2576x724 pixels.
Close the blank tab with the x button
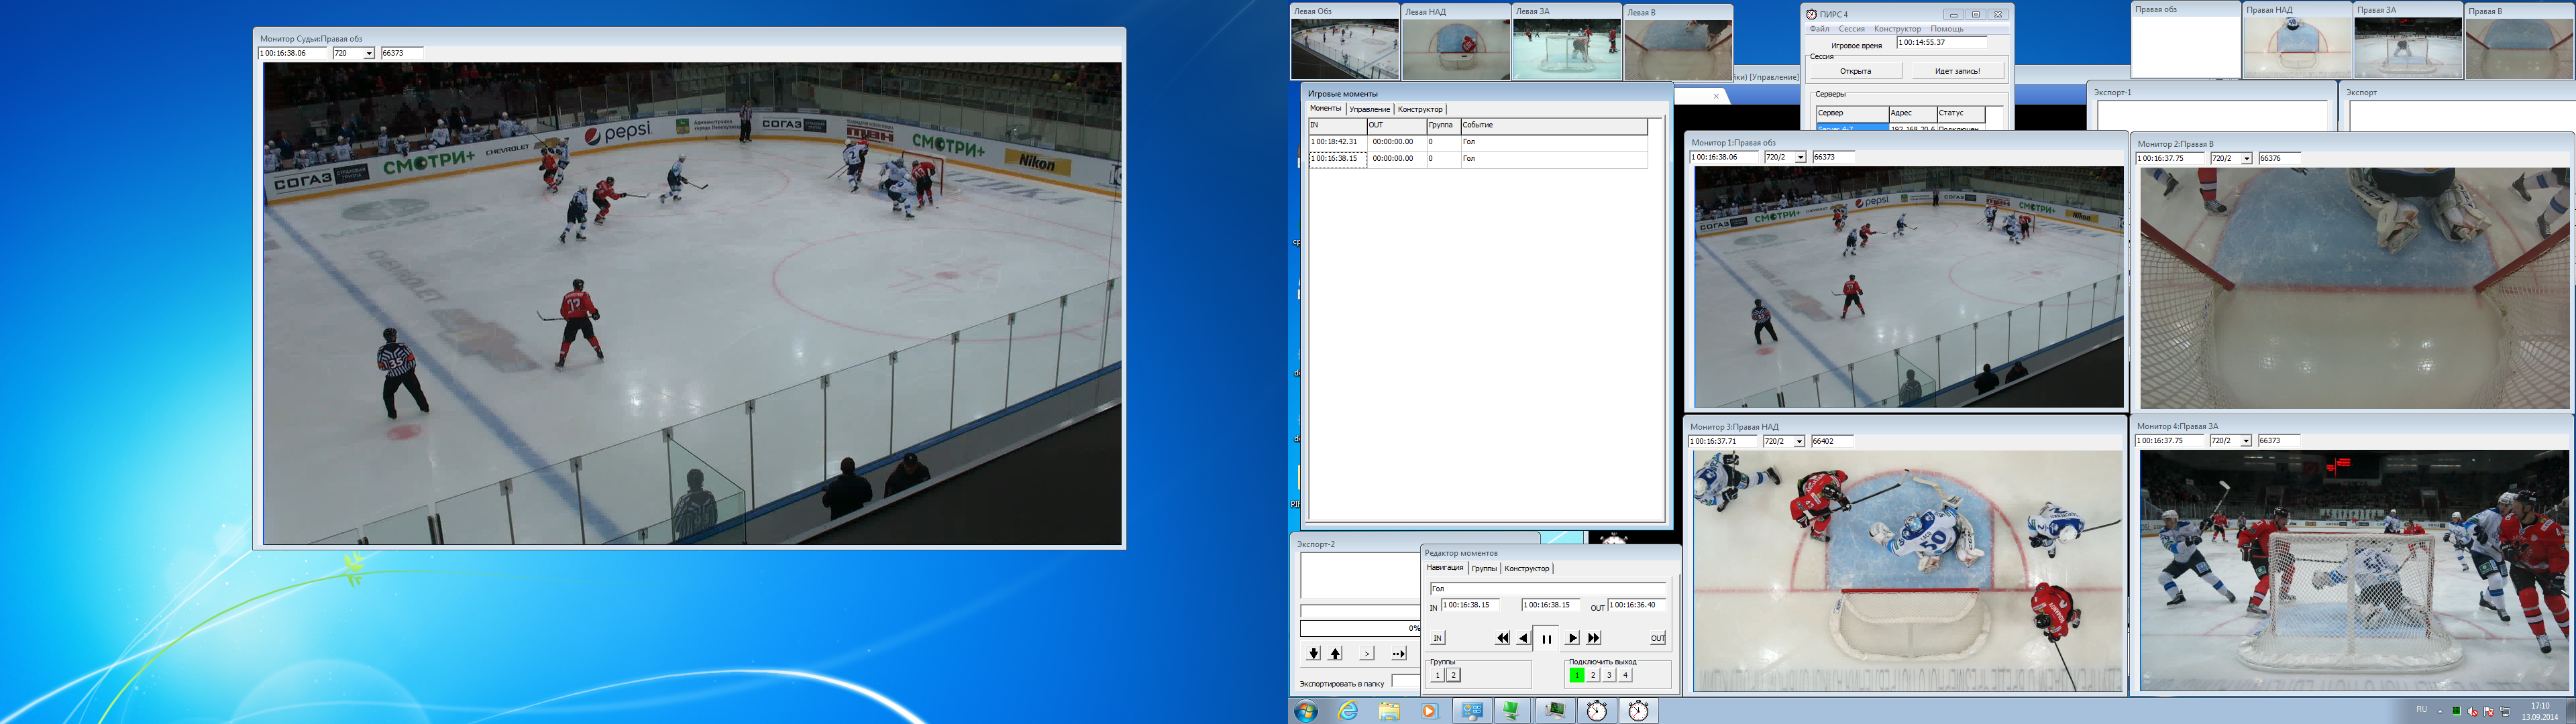pyautogui.click(x=1716, y=97)
